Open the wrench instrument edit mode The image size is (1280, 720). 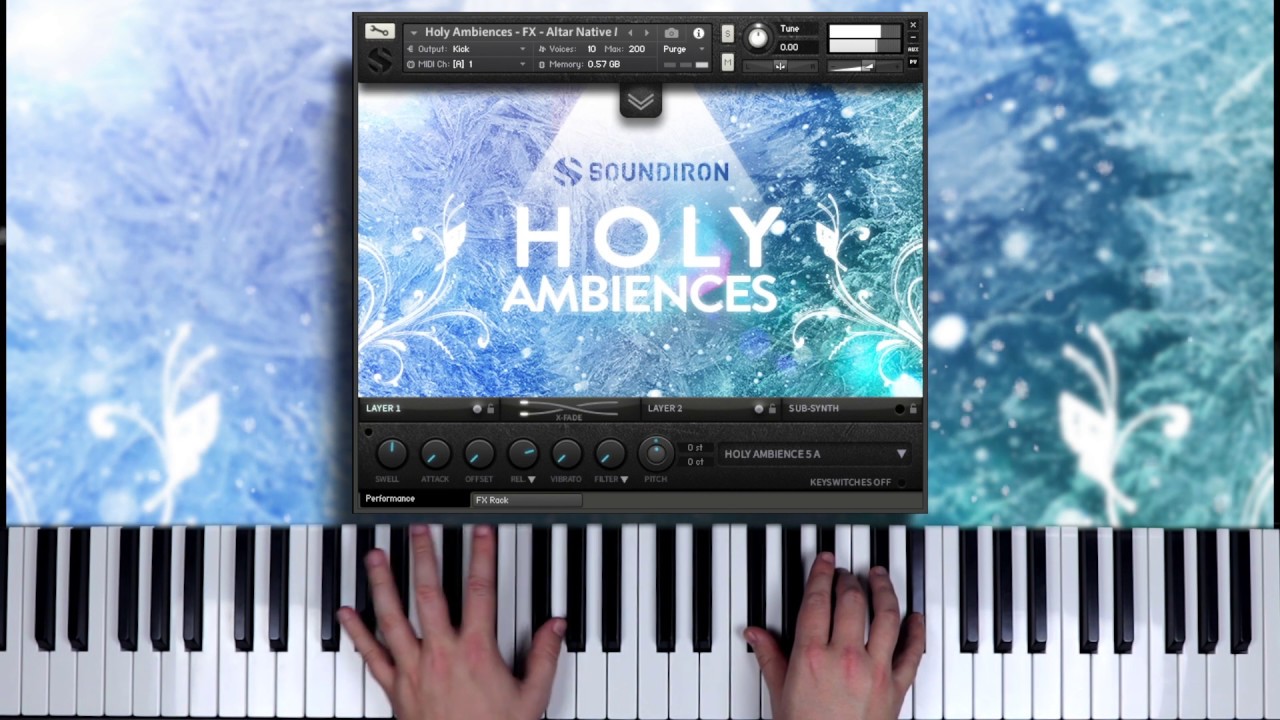pos(379,31)
